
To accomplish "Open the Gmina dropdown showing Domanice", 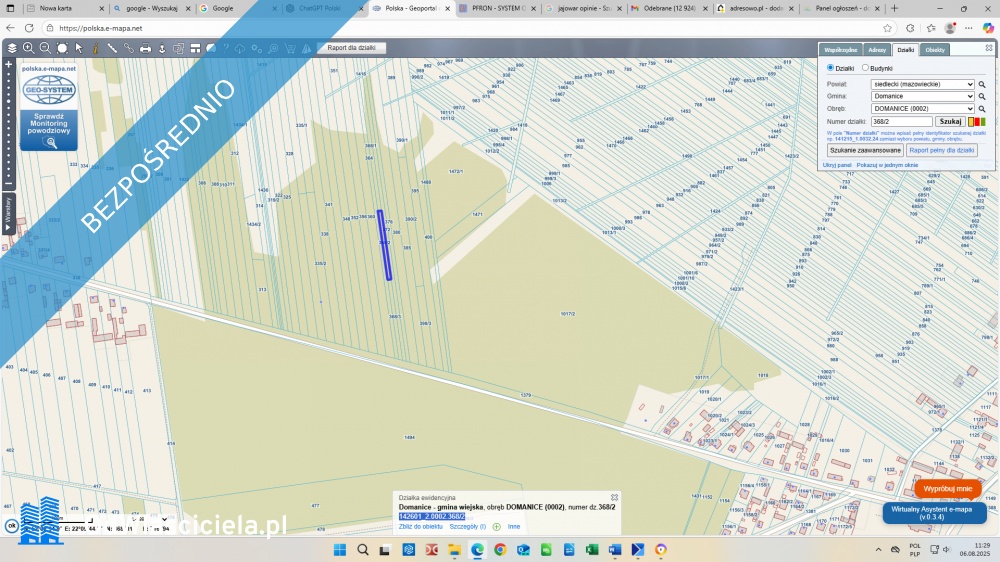I will click(922, 97).
